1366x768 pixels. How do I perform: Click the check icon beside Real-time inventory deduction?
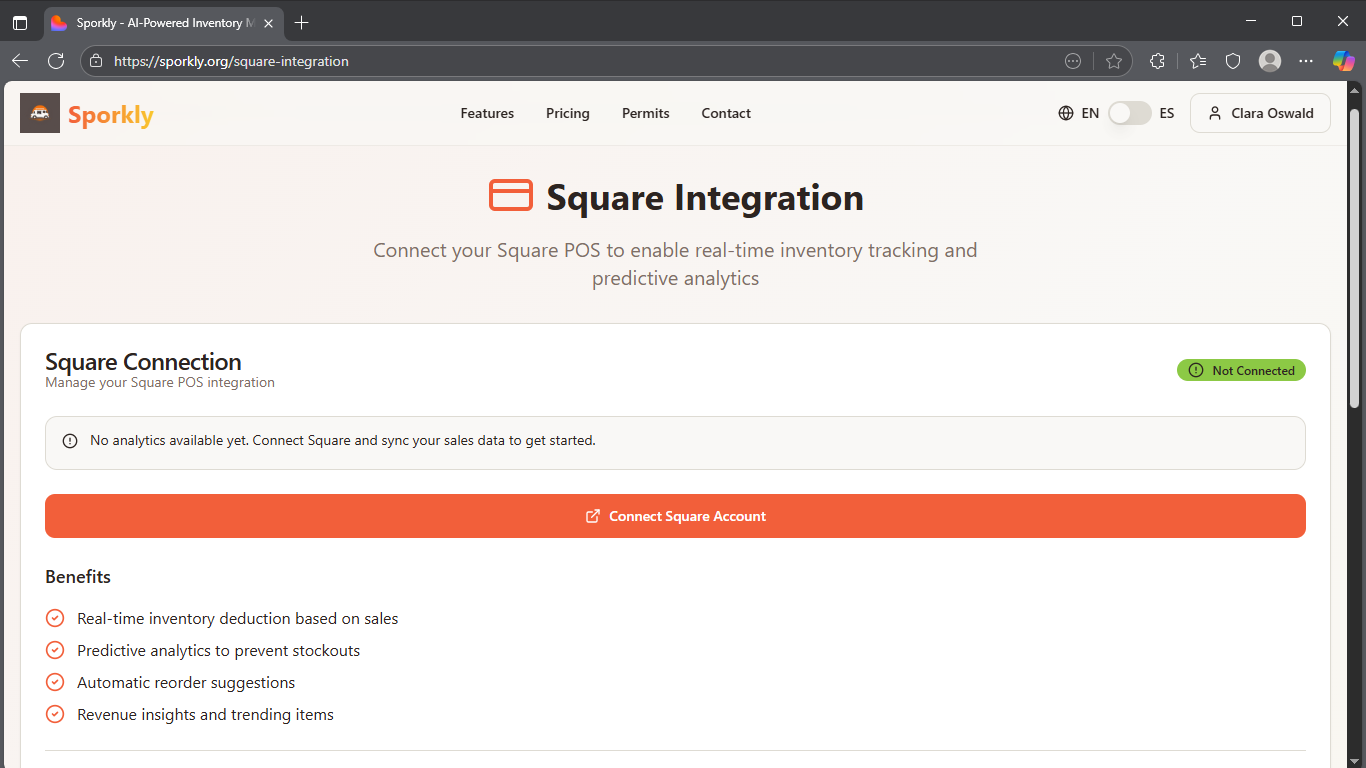coord(55,618)
